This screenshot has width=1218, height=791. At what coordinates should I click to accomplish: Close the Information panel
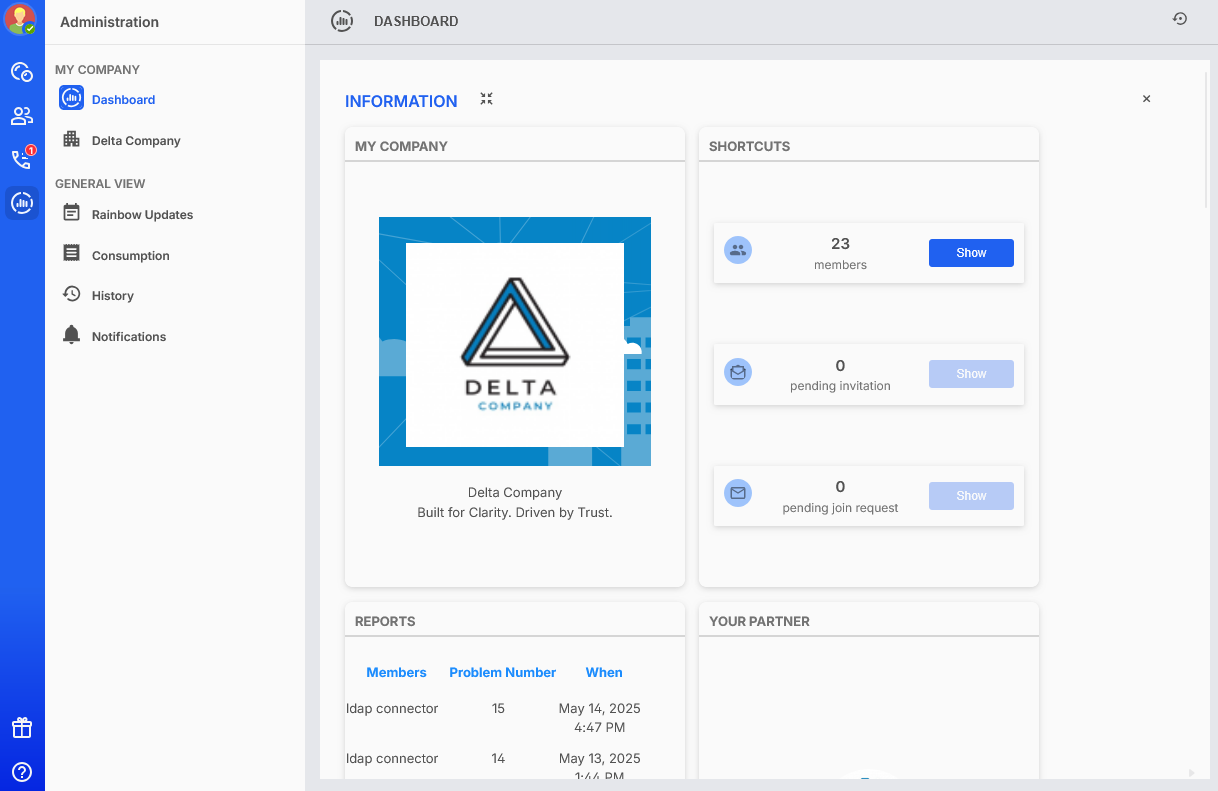click(x=1146, y=99)
